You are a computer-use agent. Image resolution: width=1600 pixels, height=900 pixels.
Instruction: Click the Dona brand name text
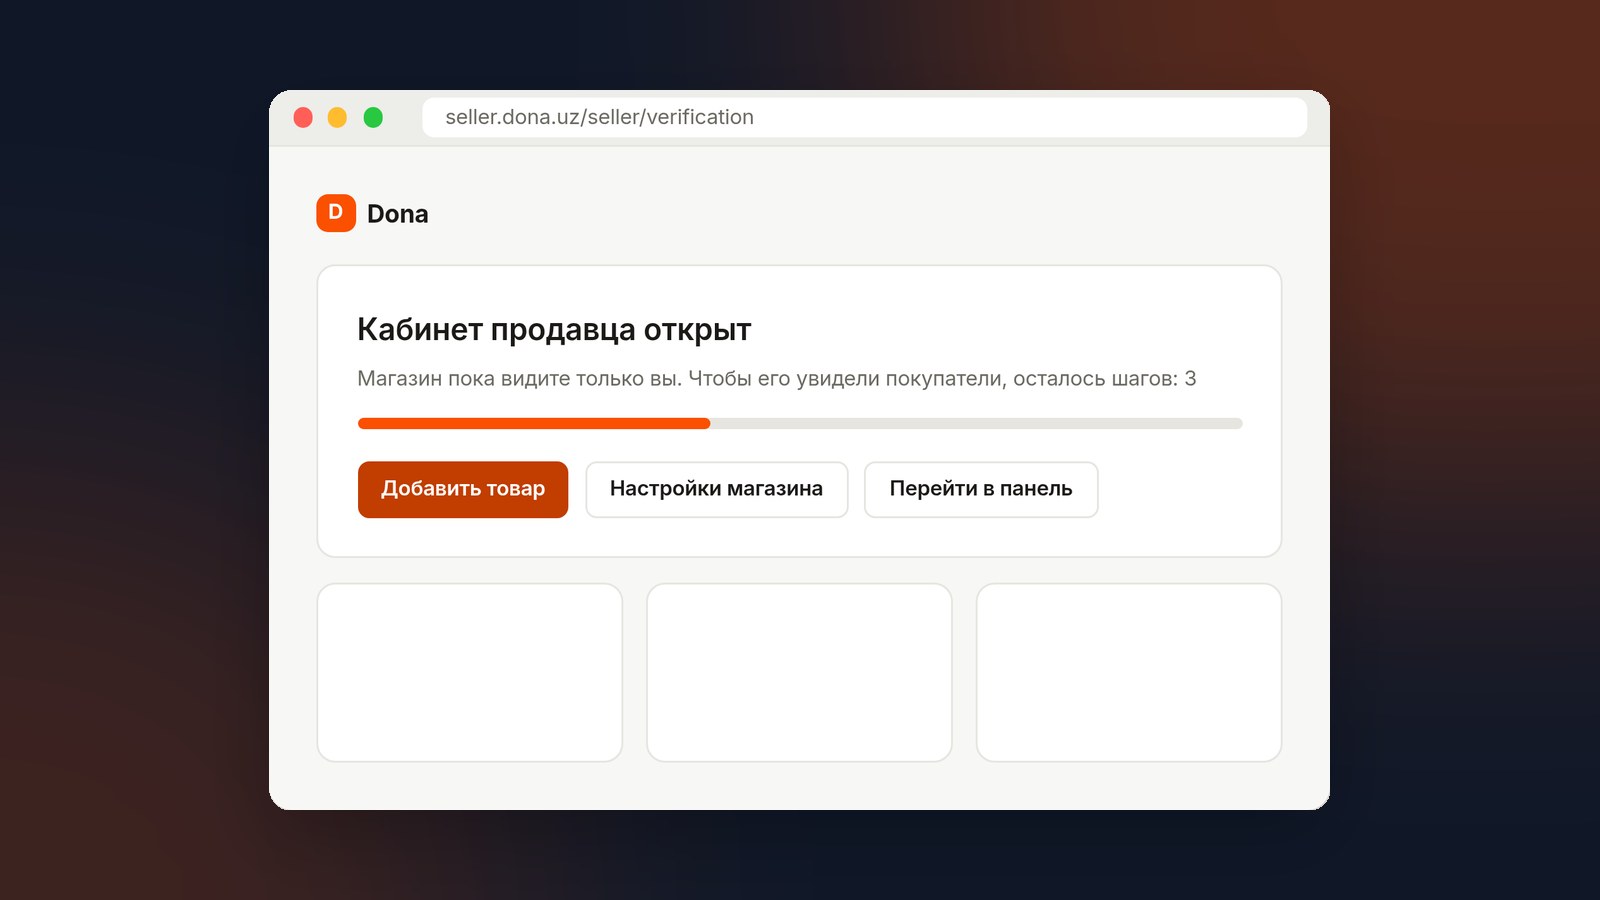pos(397,214)
